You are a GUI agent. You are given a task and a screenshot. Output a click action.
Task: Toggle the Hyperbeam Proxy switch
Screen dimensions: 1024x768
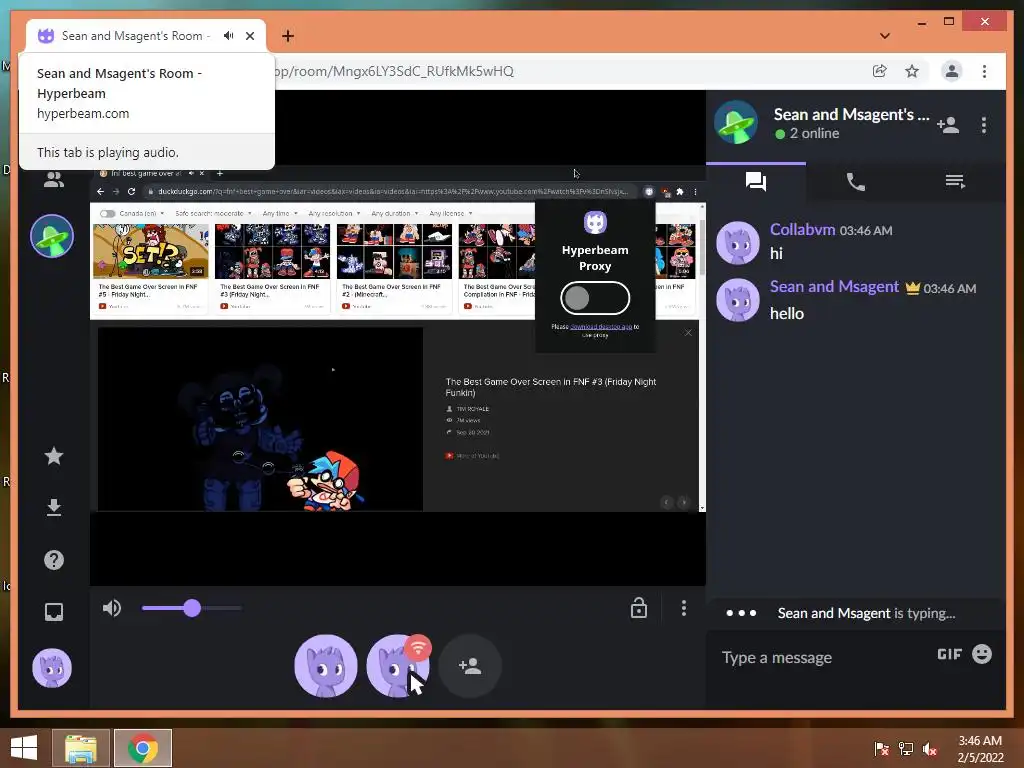click(595, 298)
